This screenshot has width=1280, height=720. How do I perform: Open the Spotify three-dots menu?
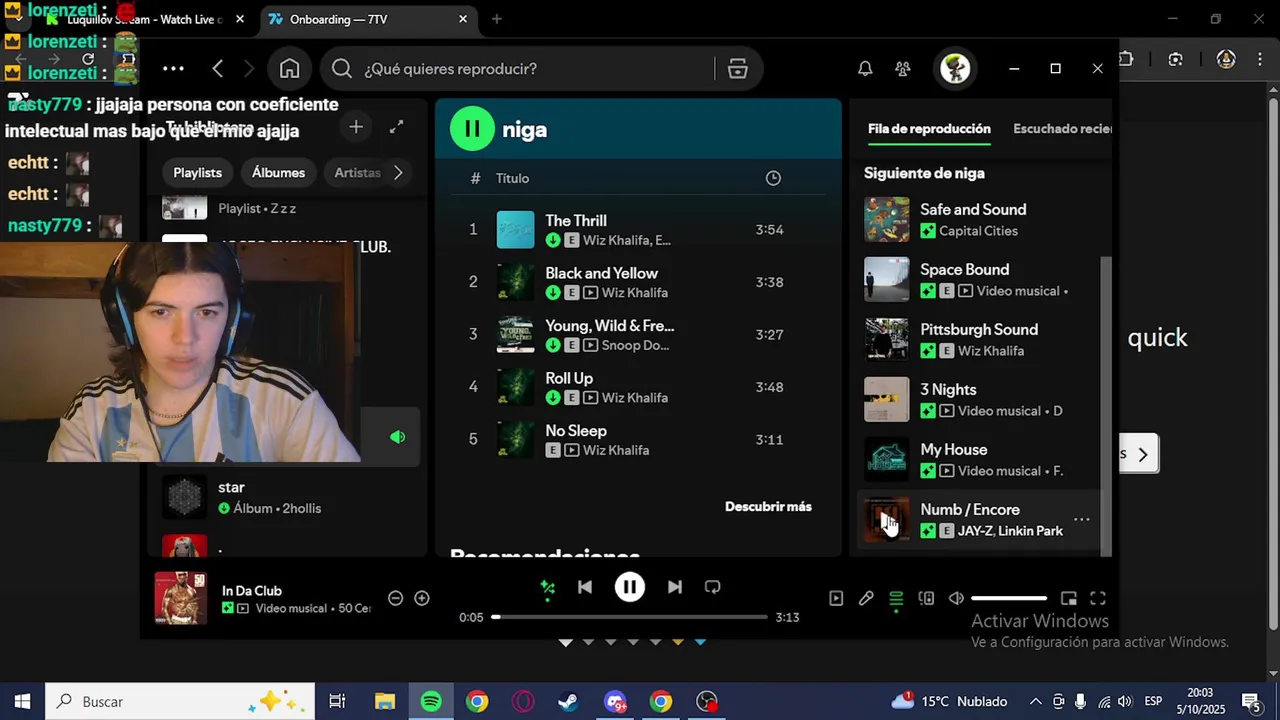(173, 69)
